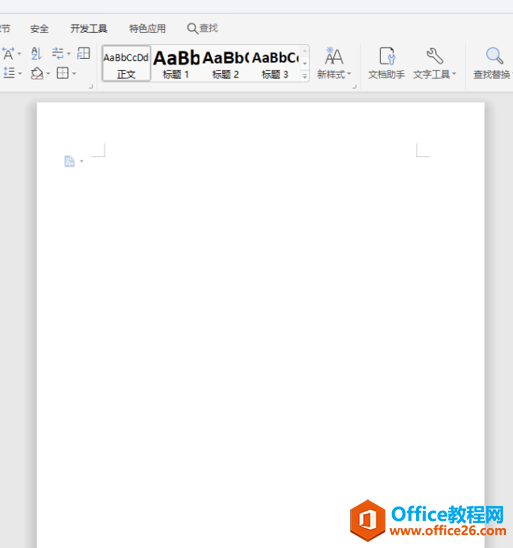The height and width of the screenshot is (548, 513).
Task: Click the table layout icon in the ribbon
Action: 84,53
